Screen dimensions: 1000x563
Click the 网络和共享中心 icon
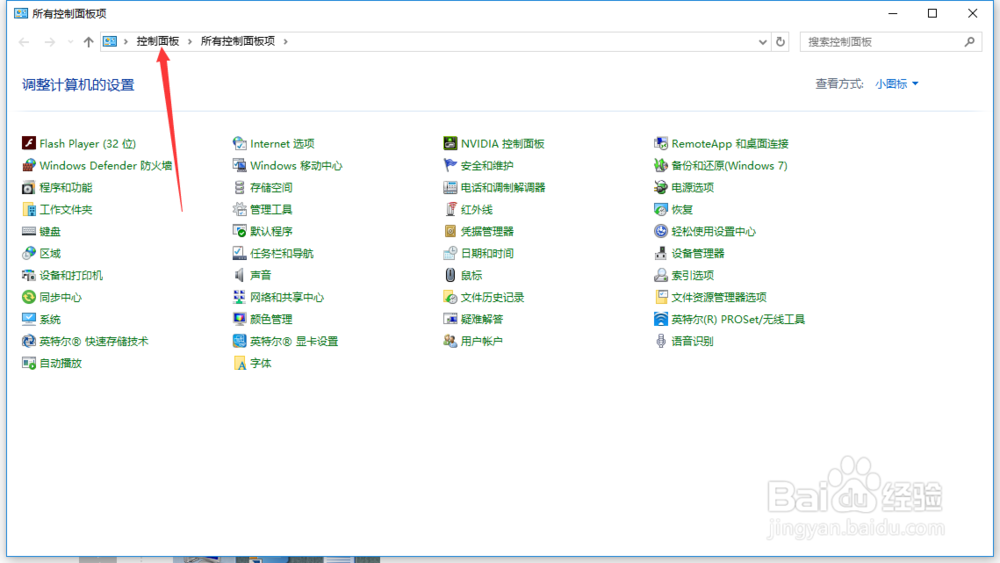(239, 298)
